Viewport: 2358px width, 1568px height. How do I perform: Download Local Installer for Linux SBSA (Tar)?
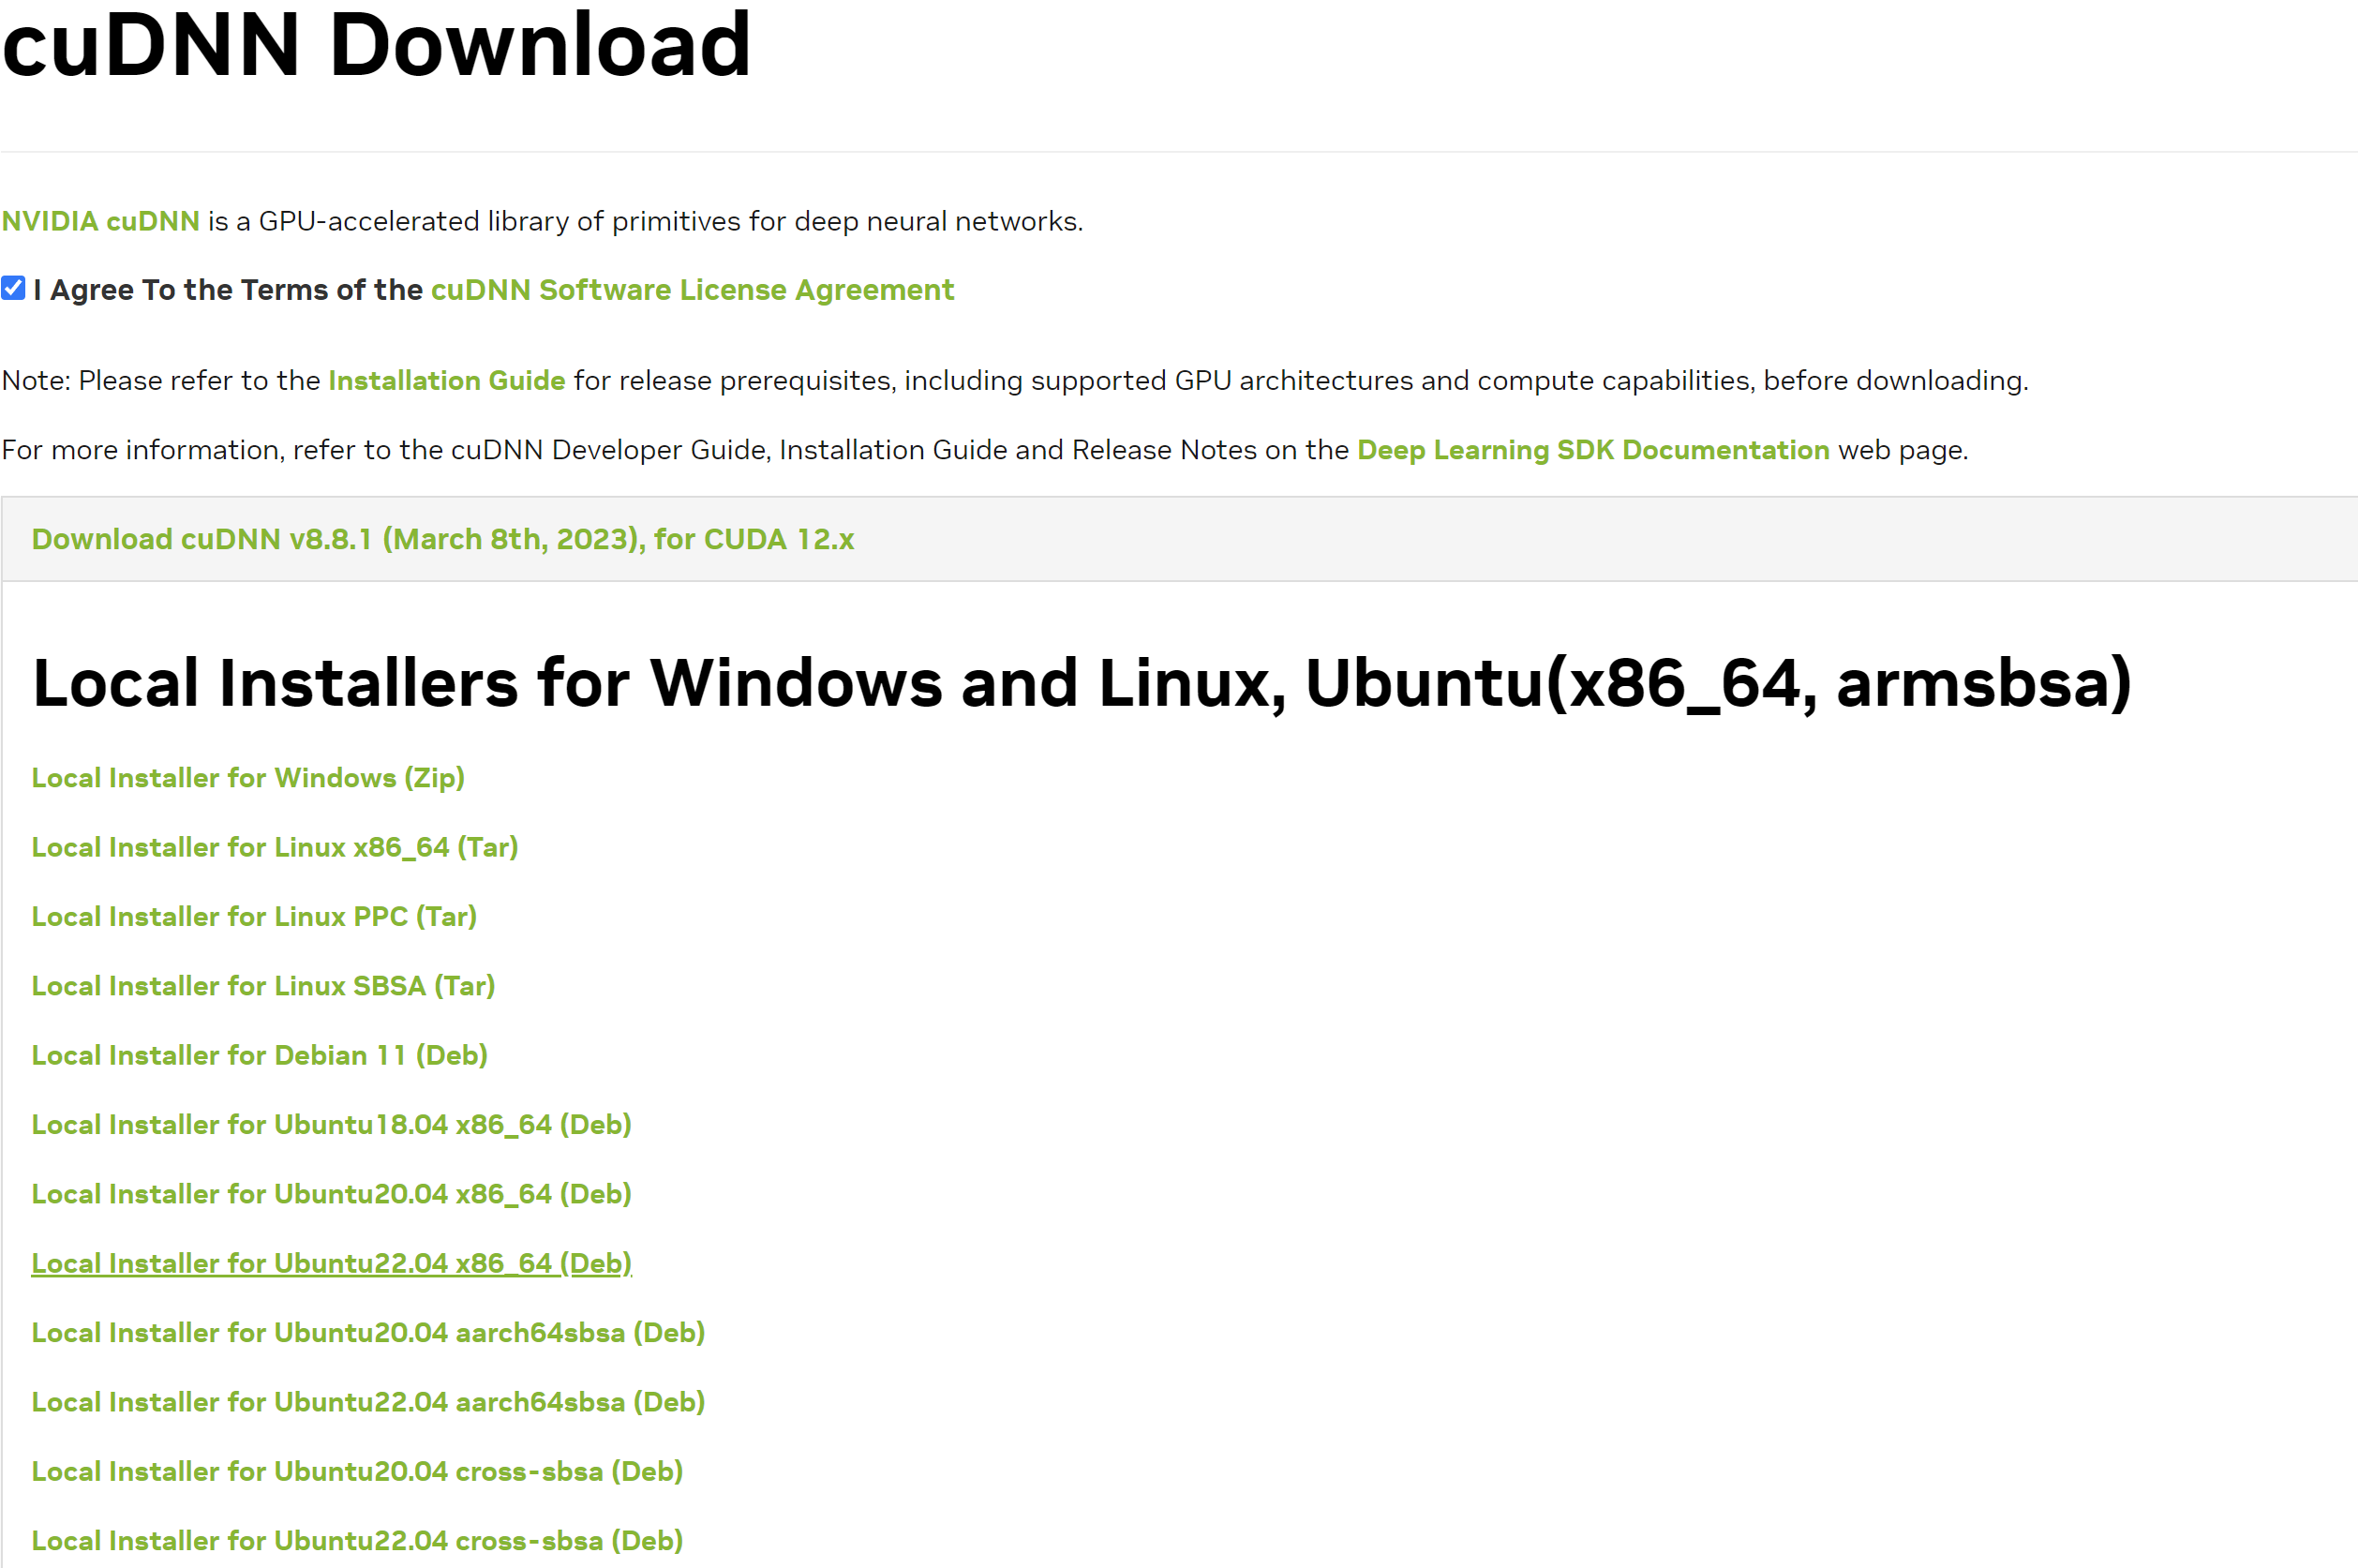click(263, 986)
